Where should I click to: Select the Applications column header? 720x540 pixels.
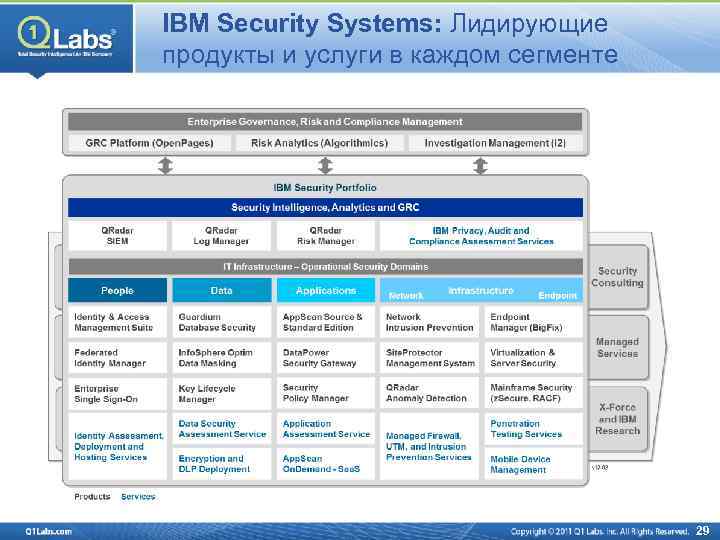tap(326, 290)
